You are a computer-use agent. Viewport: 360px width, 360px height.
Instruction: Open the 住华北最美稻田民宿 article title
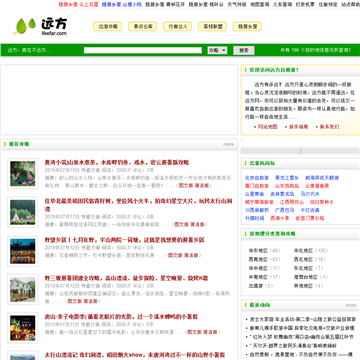coord(139,205)
